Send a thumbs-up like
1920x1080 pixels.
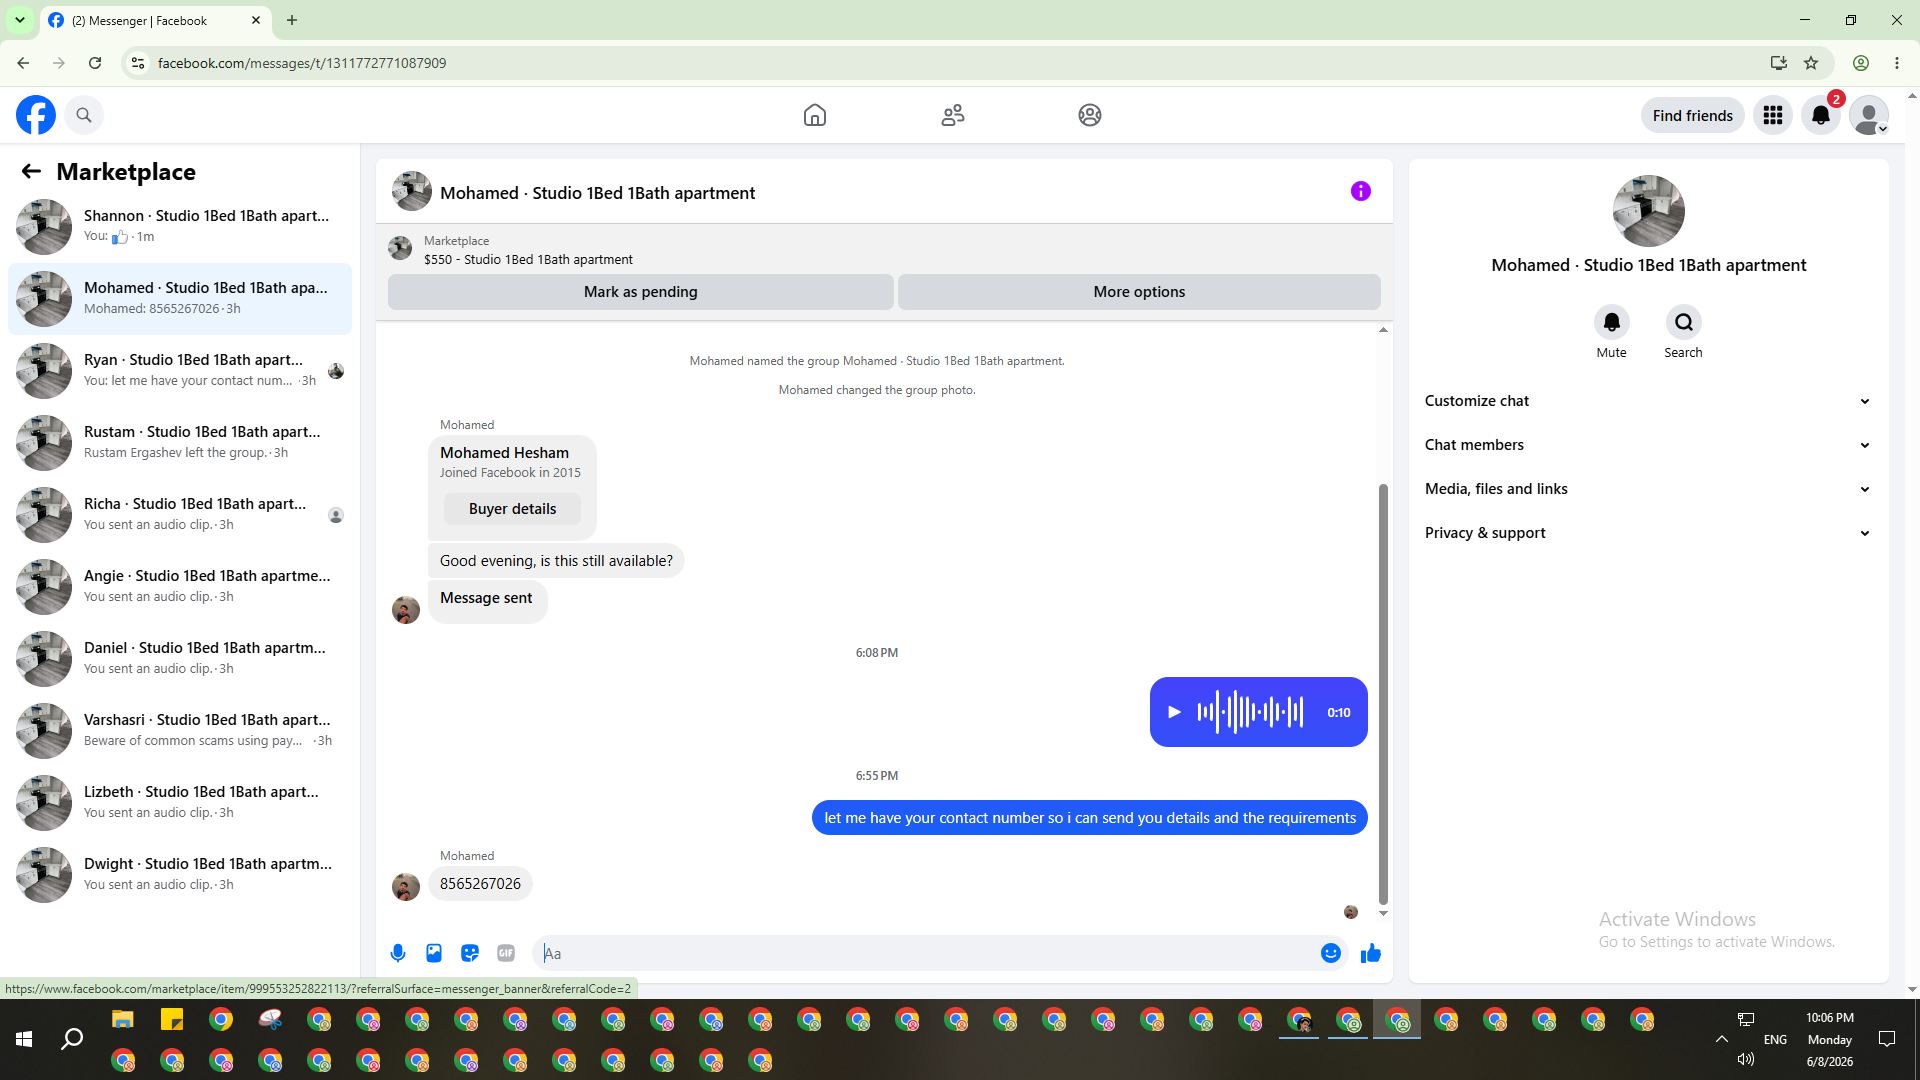tap(1371, 953)
